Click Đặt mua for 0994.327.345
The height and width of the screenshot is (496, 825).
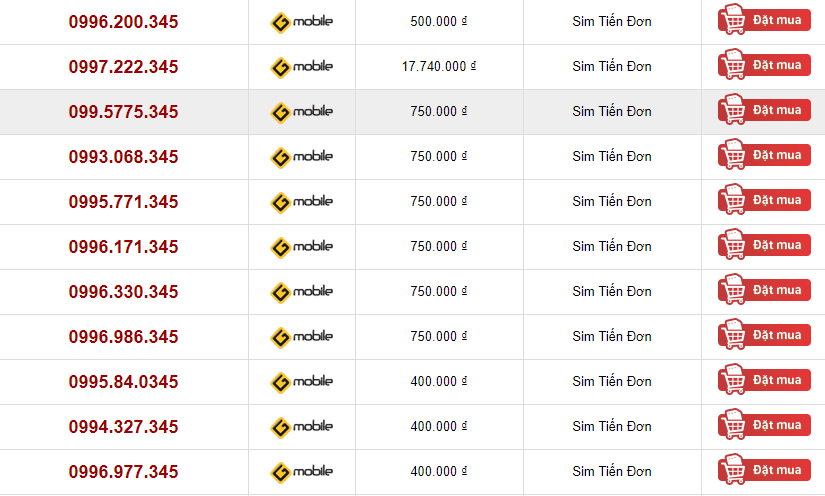point(764,424)
